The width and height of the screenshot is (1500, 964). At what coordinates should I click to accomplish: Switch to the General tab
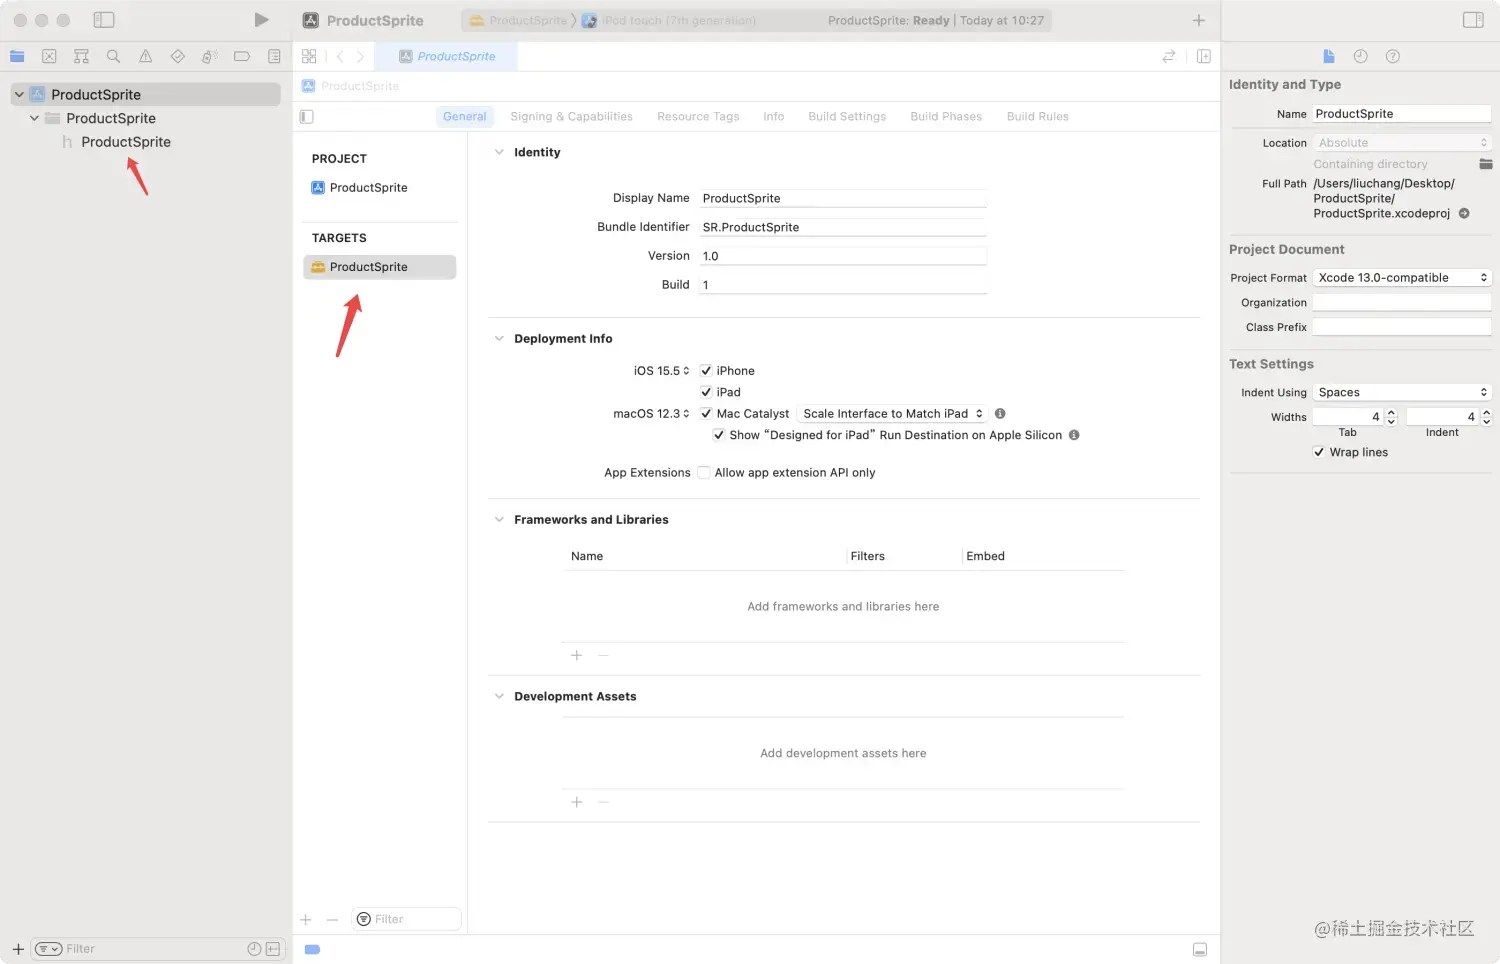click(465, 117)
